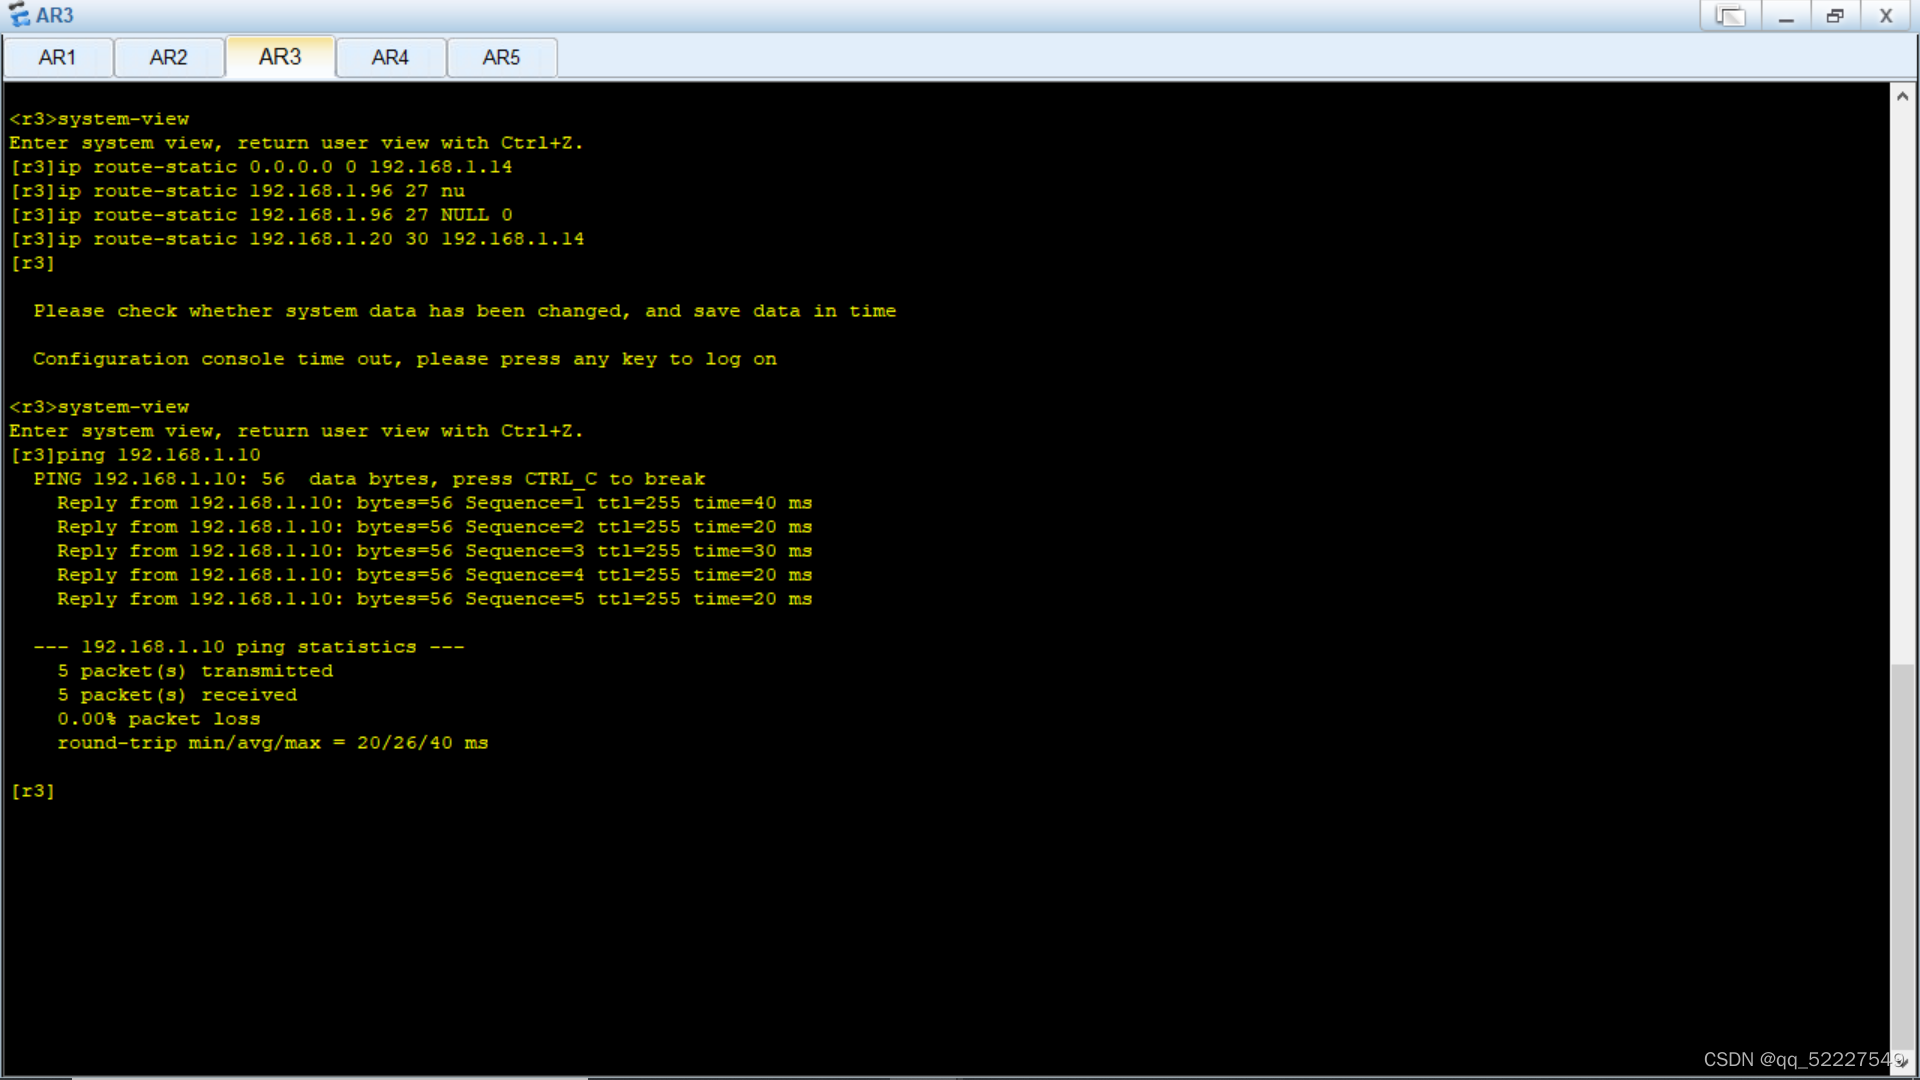Switch to the AR2 router tab
The width and height of the screenshot is (1920, 1080).
(168, 57)
